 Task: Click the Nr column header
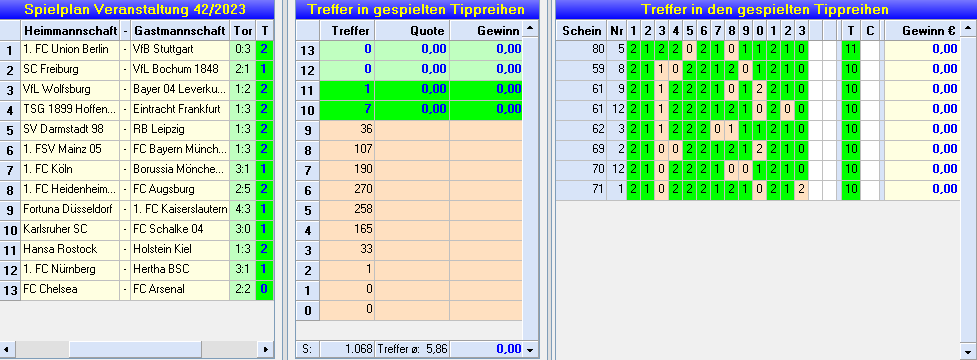pos(616,30)
